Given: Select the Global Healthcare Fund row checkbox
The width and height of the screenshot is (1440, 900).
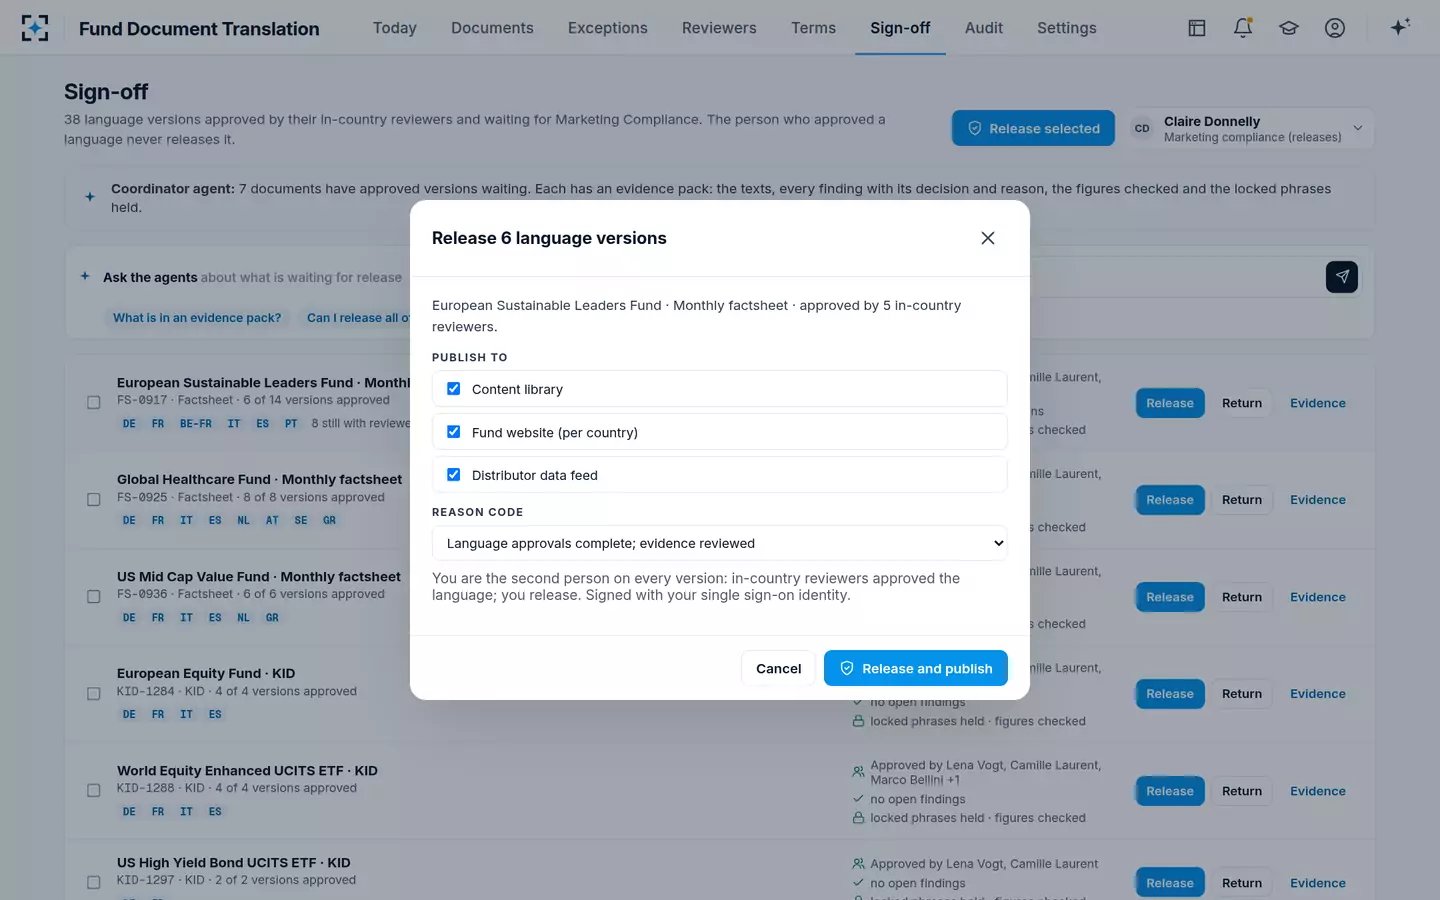Looking at the screenshot, I should point(94,500).
